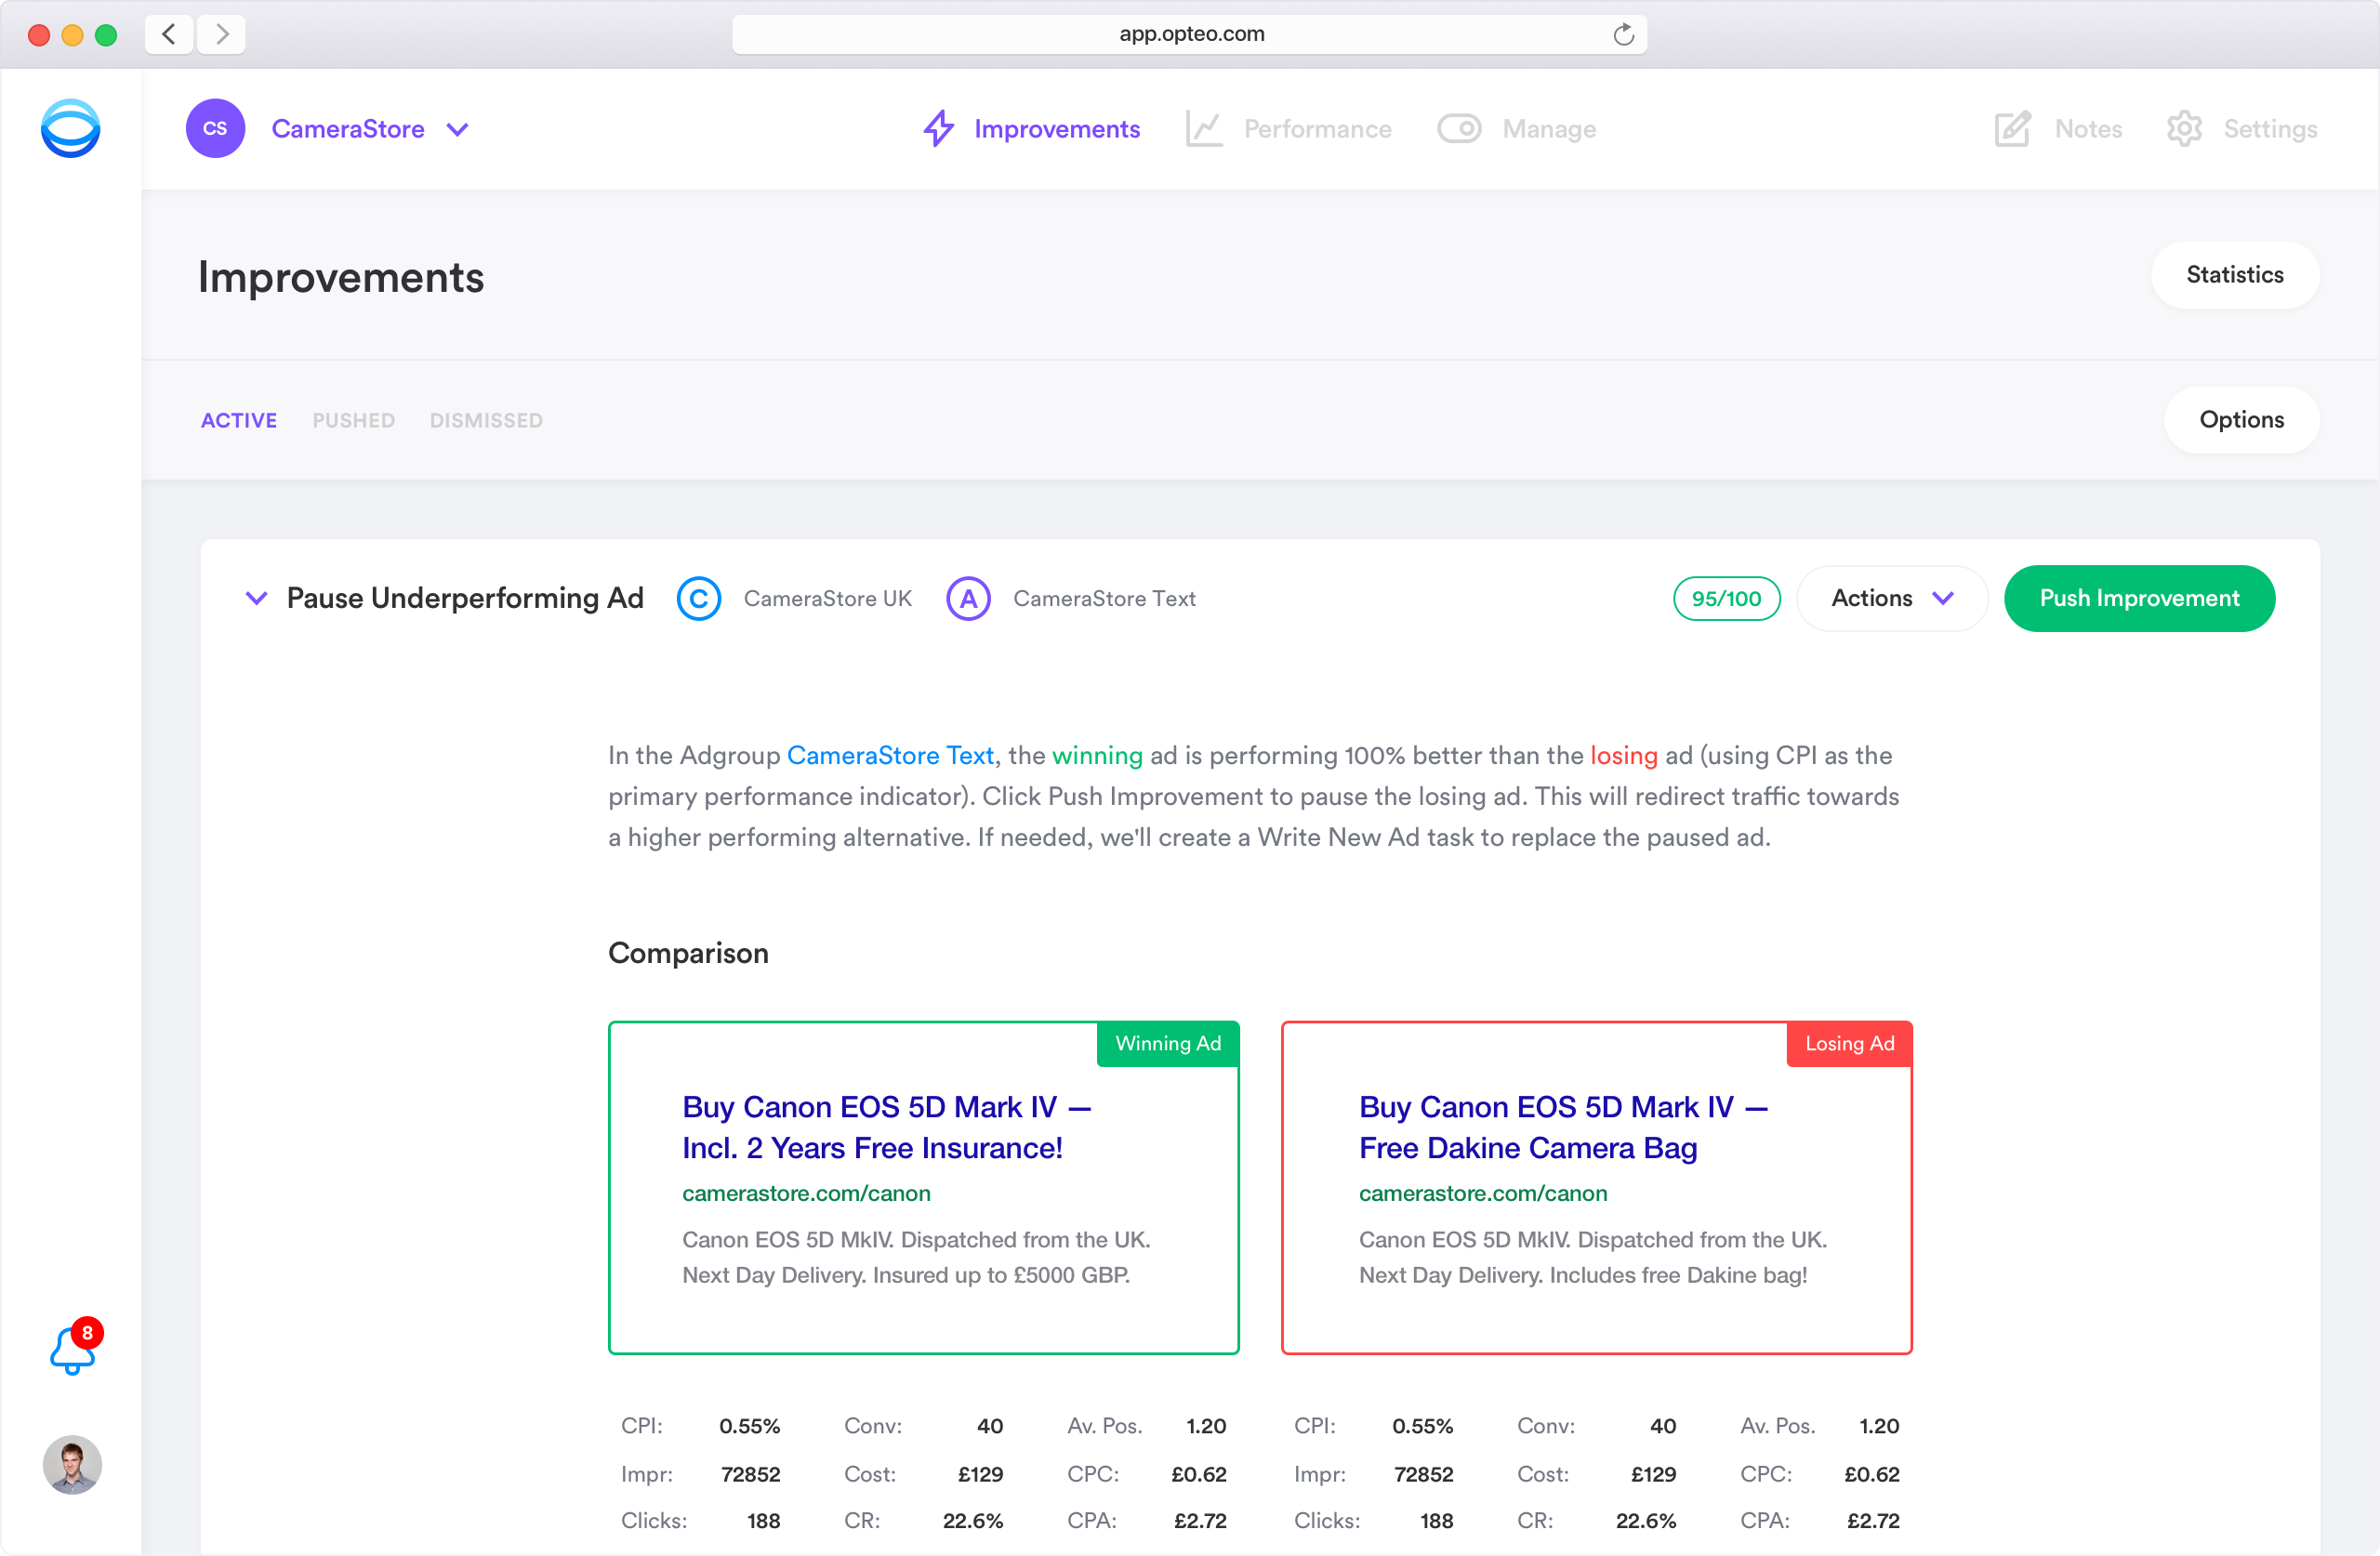
Task: Expand the CameraStore account dropdown chevron
Action: (457, 129)
